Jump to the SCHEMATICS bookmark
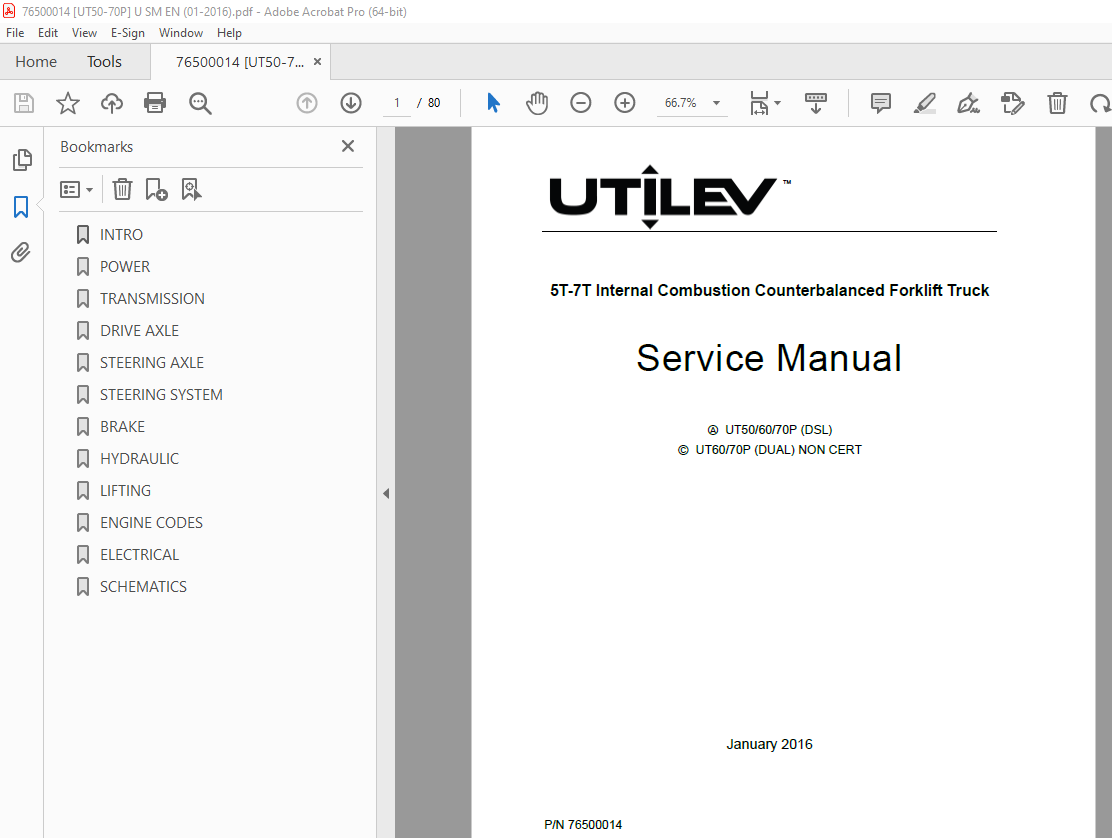The height and width of the screenshot is (838, 1112). pyautogui.click(x=143, y=586)
